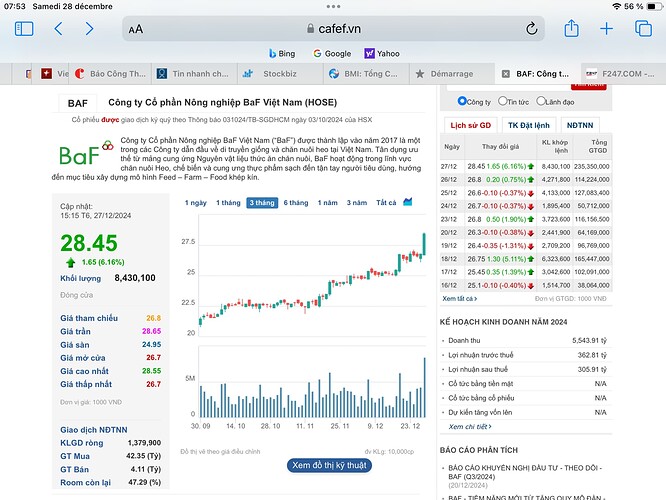Screen dimensions: 666x500
Task: Open the Yahoo favorite
Action: coord(382,54)
